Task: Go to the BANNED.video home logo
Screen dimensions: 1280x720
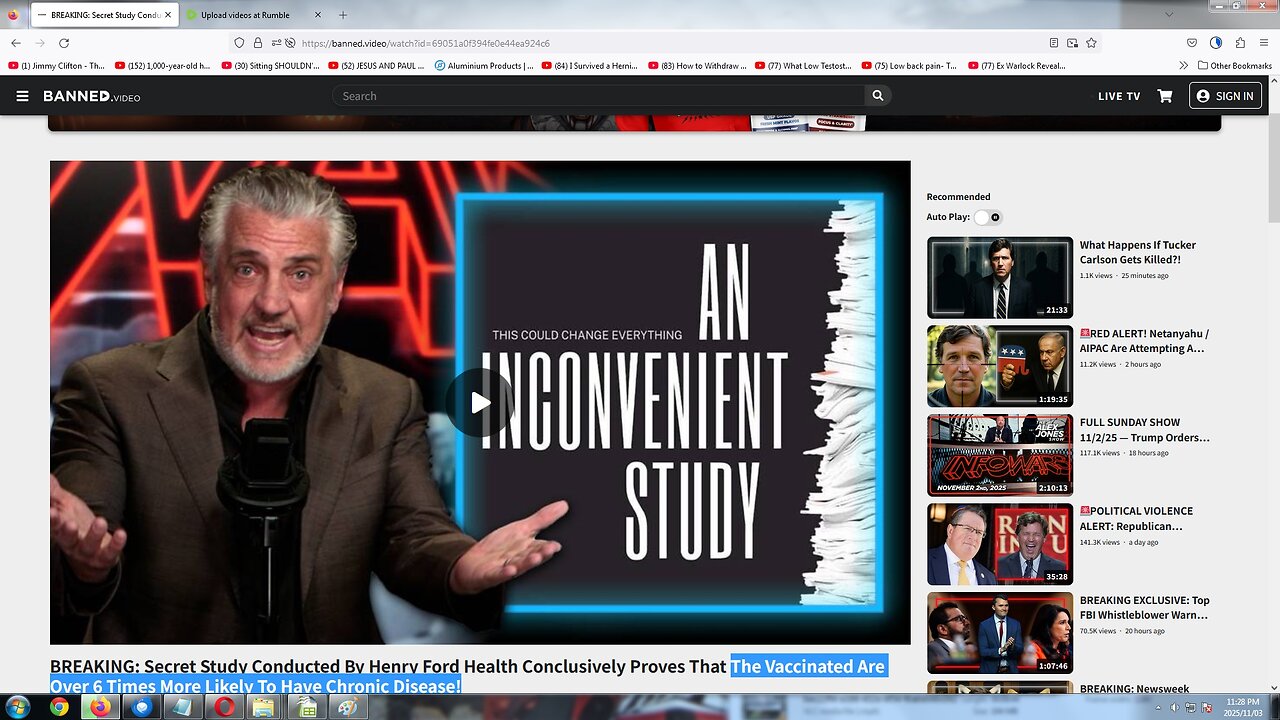Action: click(x=91, y=96)
